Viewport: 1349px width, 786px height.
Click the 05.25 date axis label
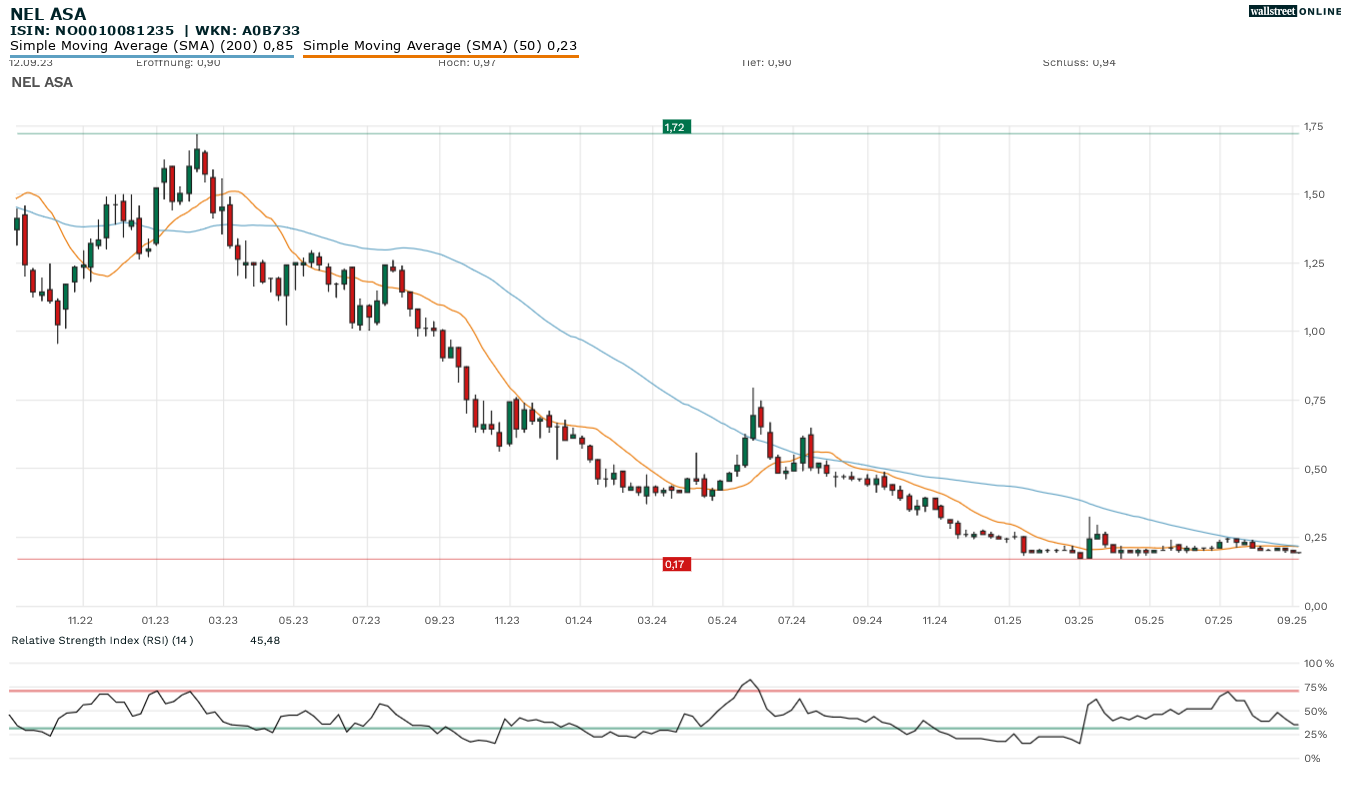1149,621
